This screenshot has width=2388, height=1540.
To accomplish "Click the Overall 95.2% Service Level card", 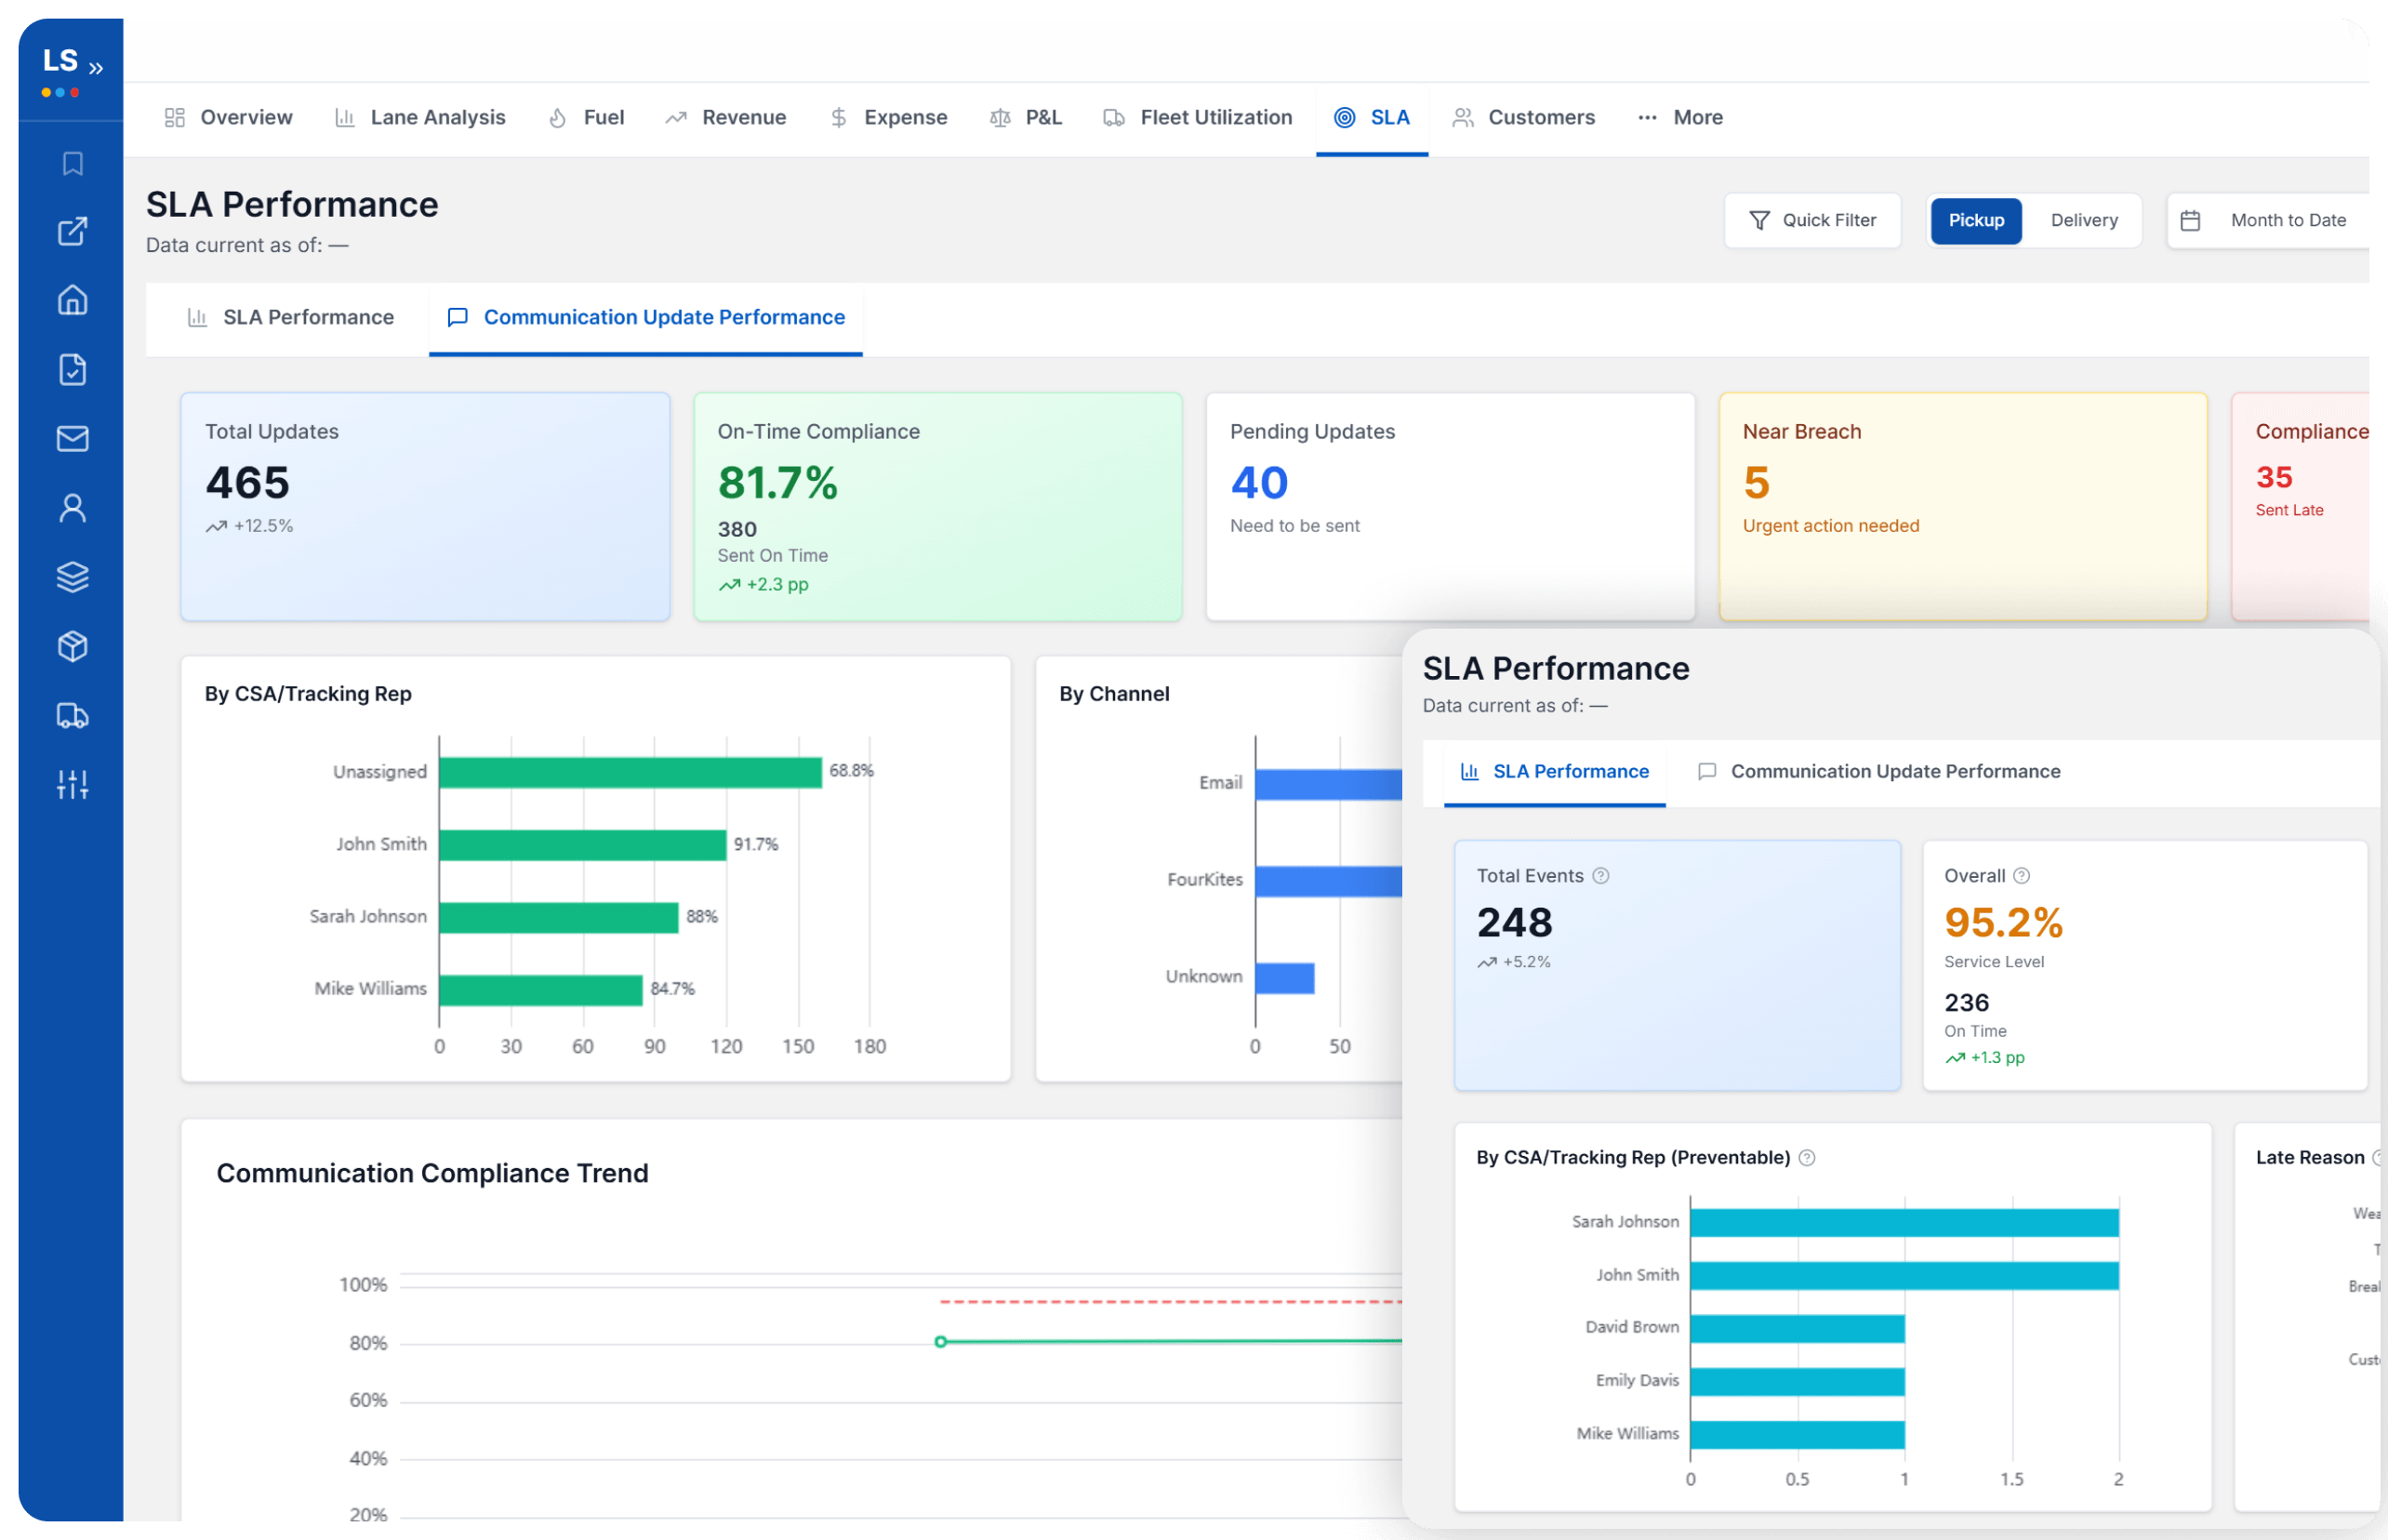I will 2145,965.
